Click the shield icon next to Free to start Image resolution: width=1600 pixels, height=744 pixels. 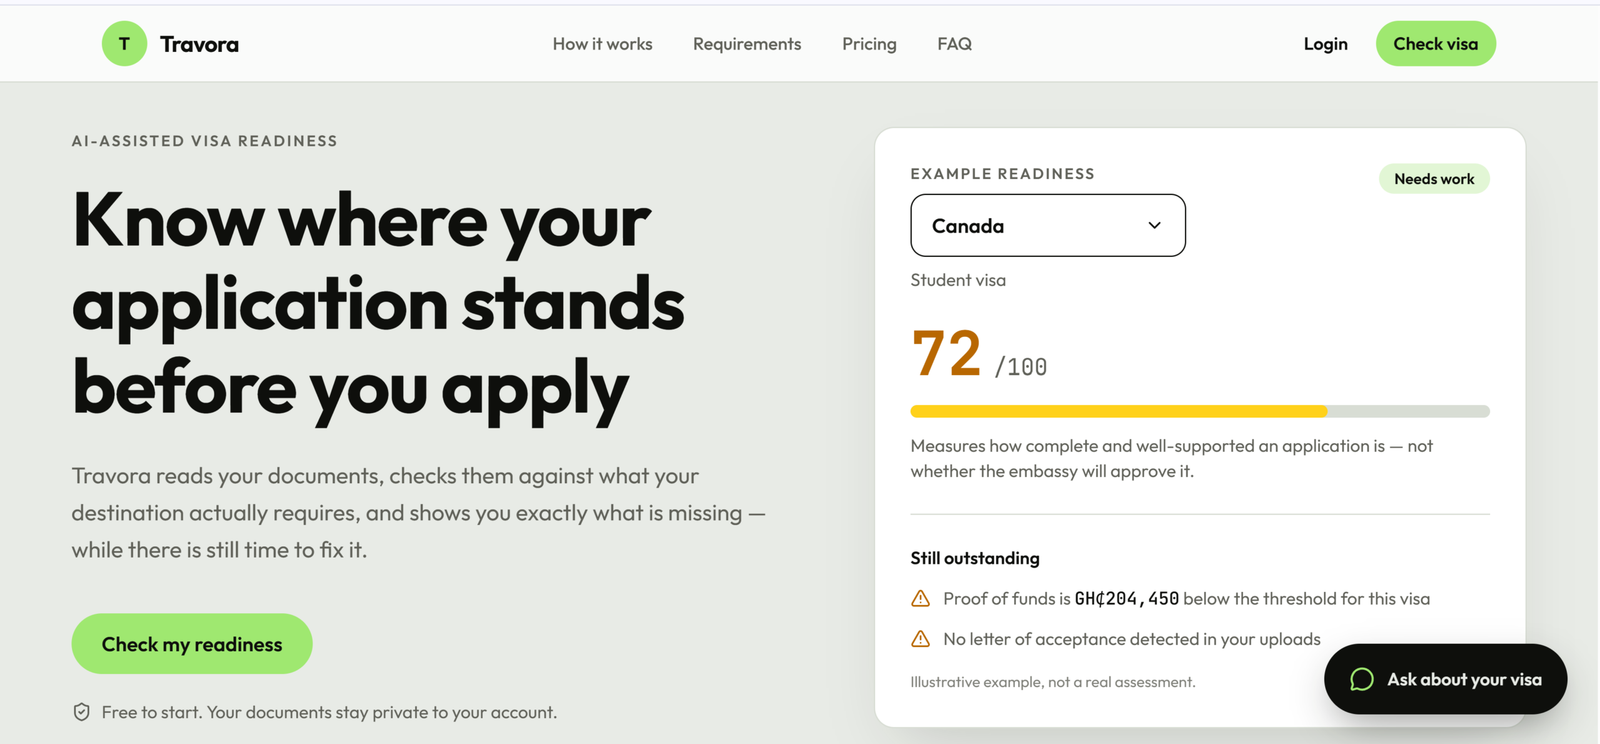pos(82,712)
